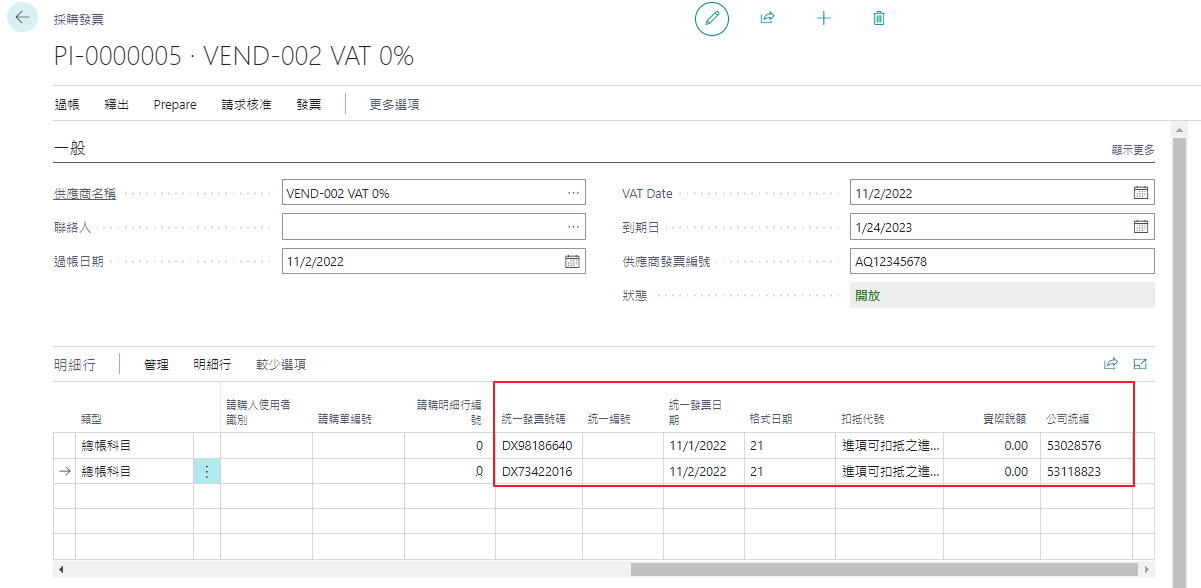
Task: Click the 類型 column header
Action: click(93, 419)
